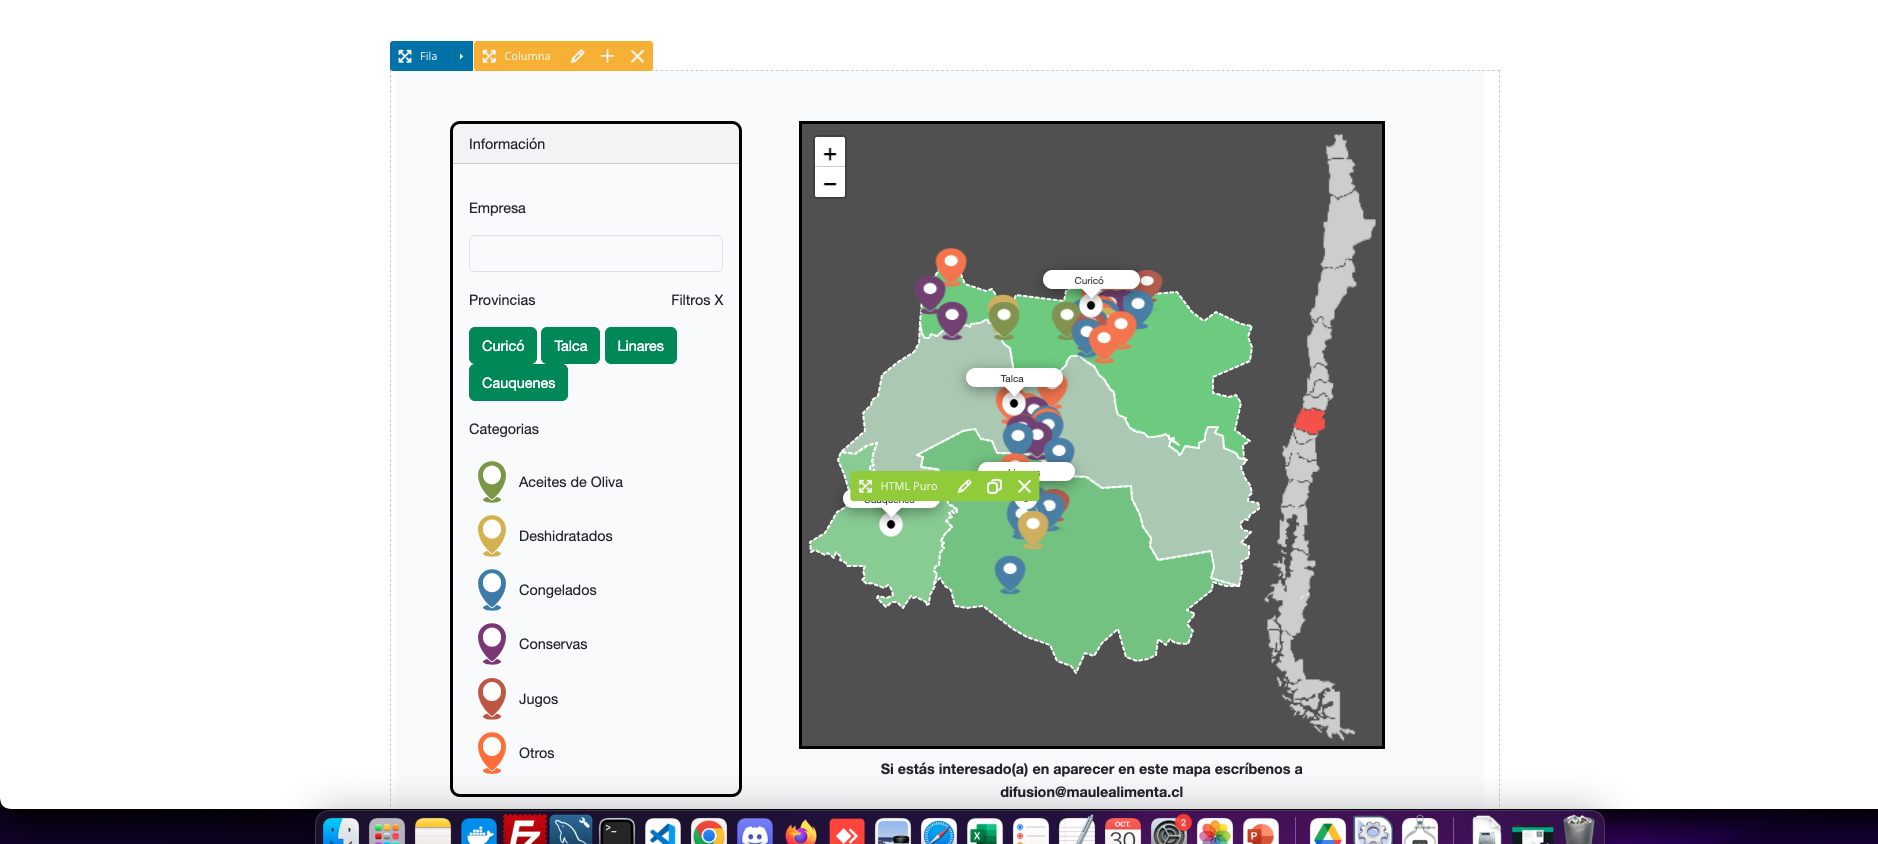Edit the HTML Puro element with pencil
Screen dimensions: 1878x844
click(964, 486)
